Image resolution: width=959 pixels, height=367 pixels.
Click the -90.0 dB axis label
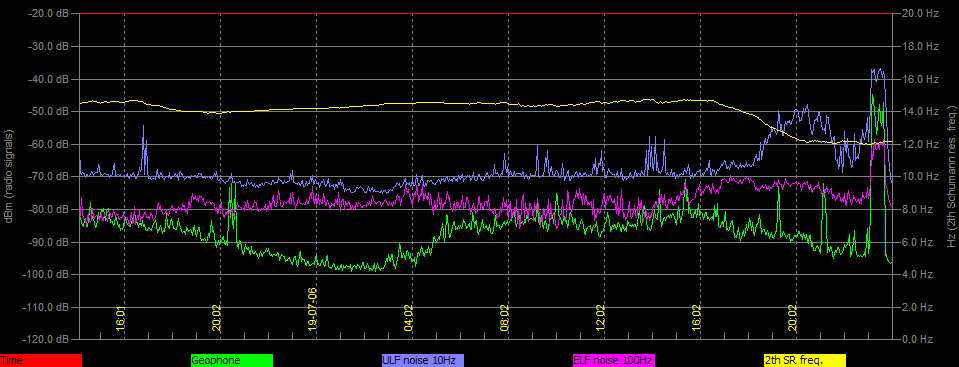point(48,242)
